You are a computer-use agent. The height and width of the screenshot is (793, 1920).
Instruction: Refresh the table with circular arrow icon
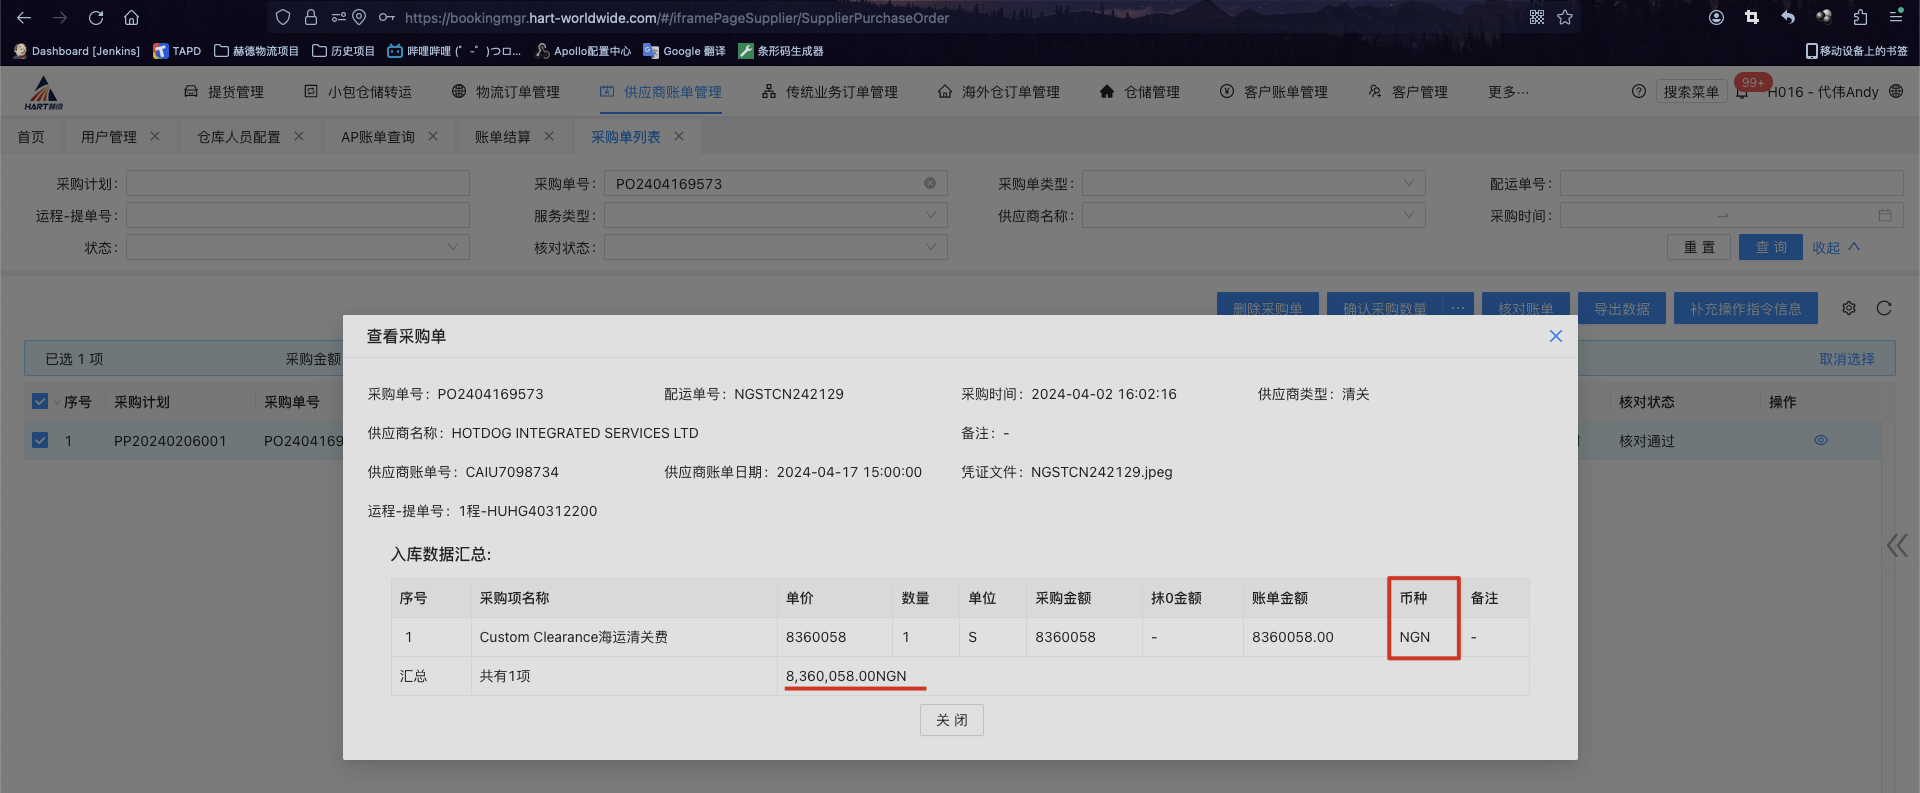point(1884,308)
